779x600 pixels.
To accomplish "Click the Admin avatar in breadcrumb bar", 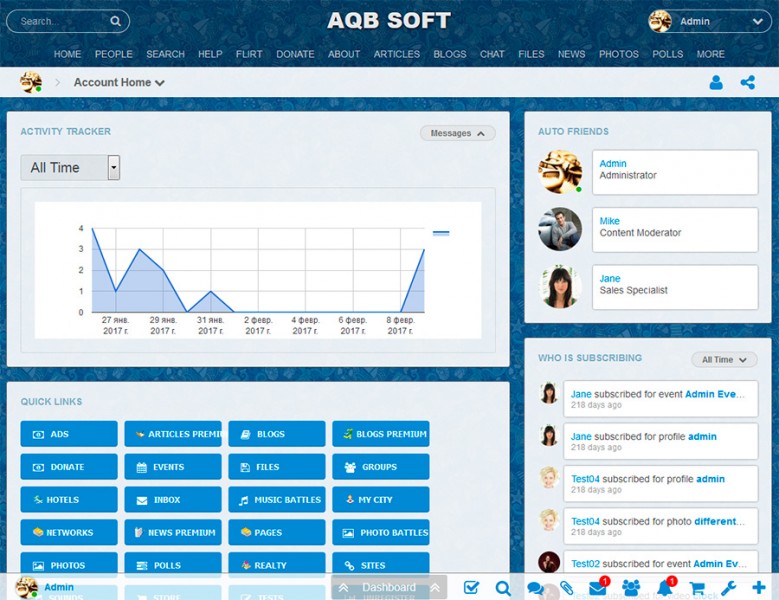I will click(30, 82).
